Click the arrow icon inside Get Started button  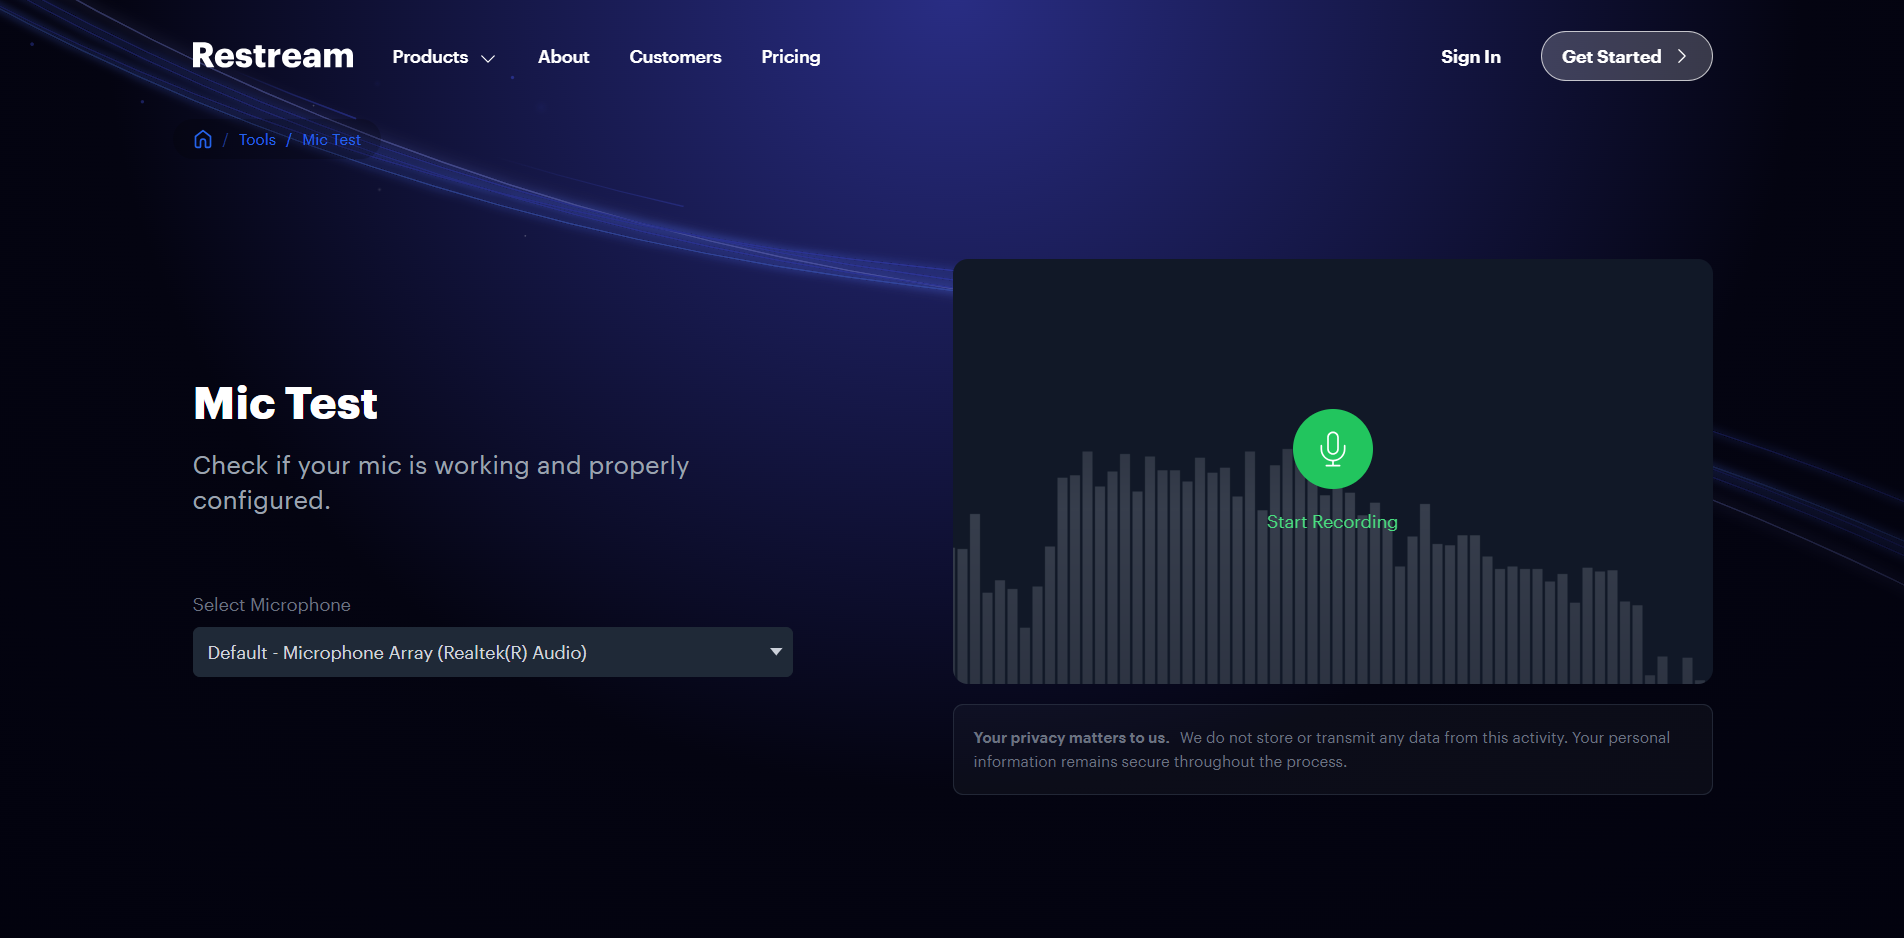tap(1683, 56)
